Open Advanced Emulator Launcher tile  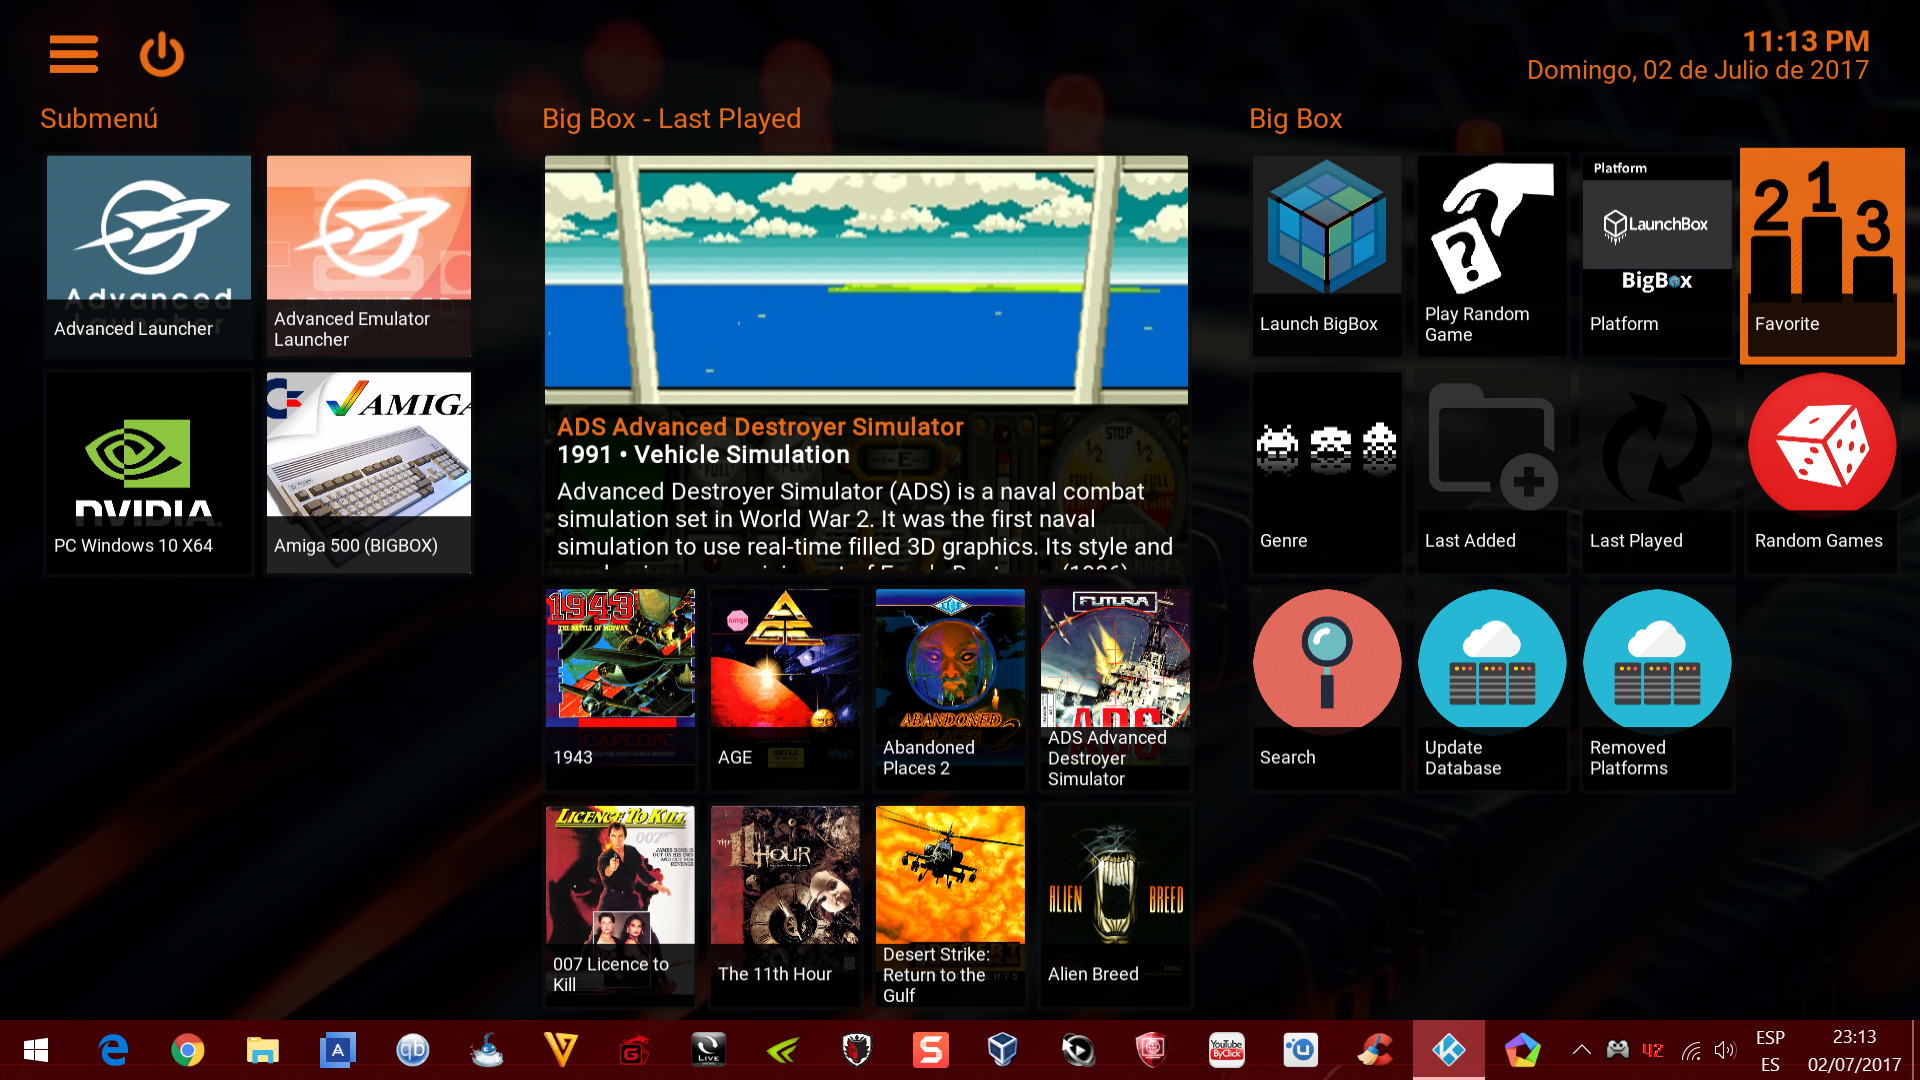coord(369,256)
